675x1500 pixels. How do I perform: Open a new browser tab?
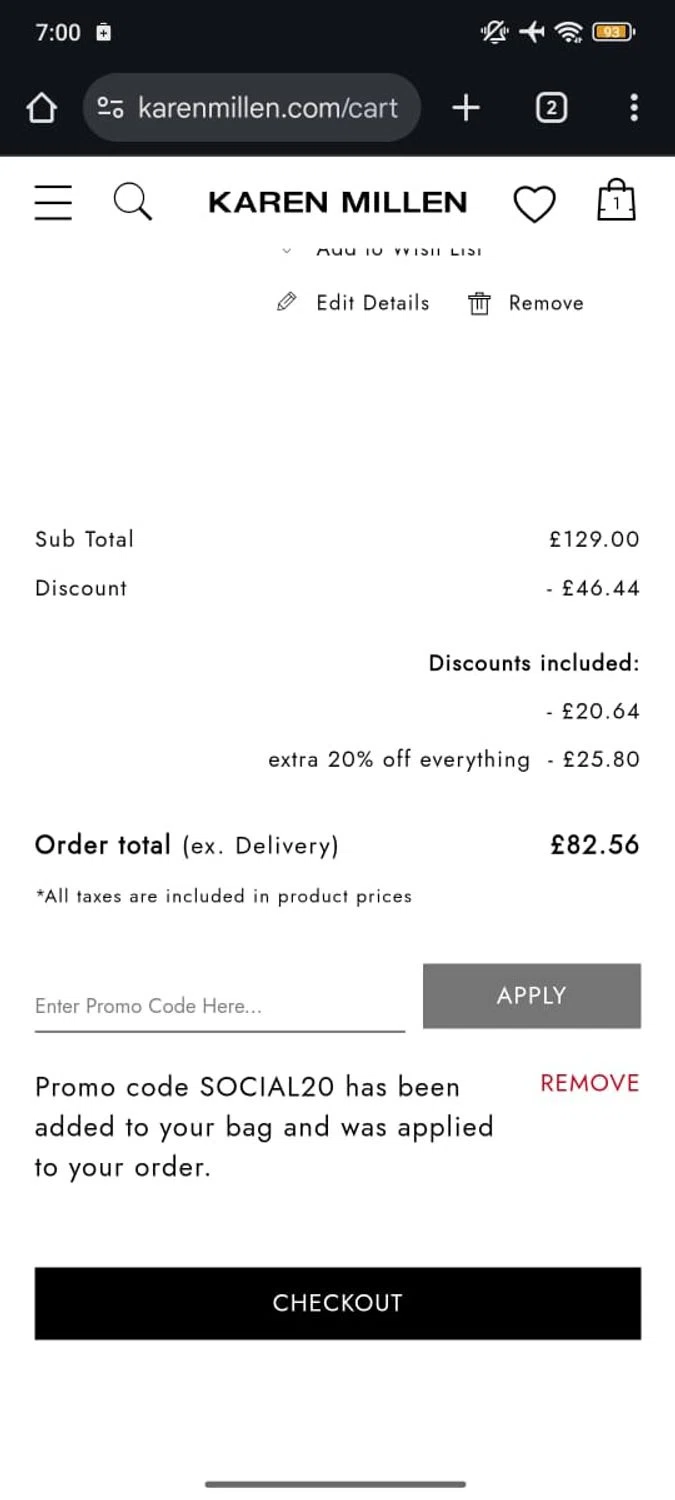[466, 108]
